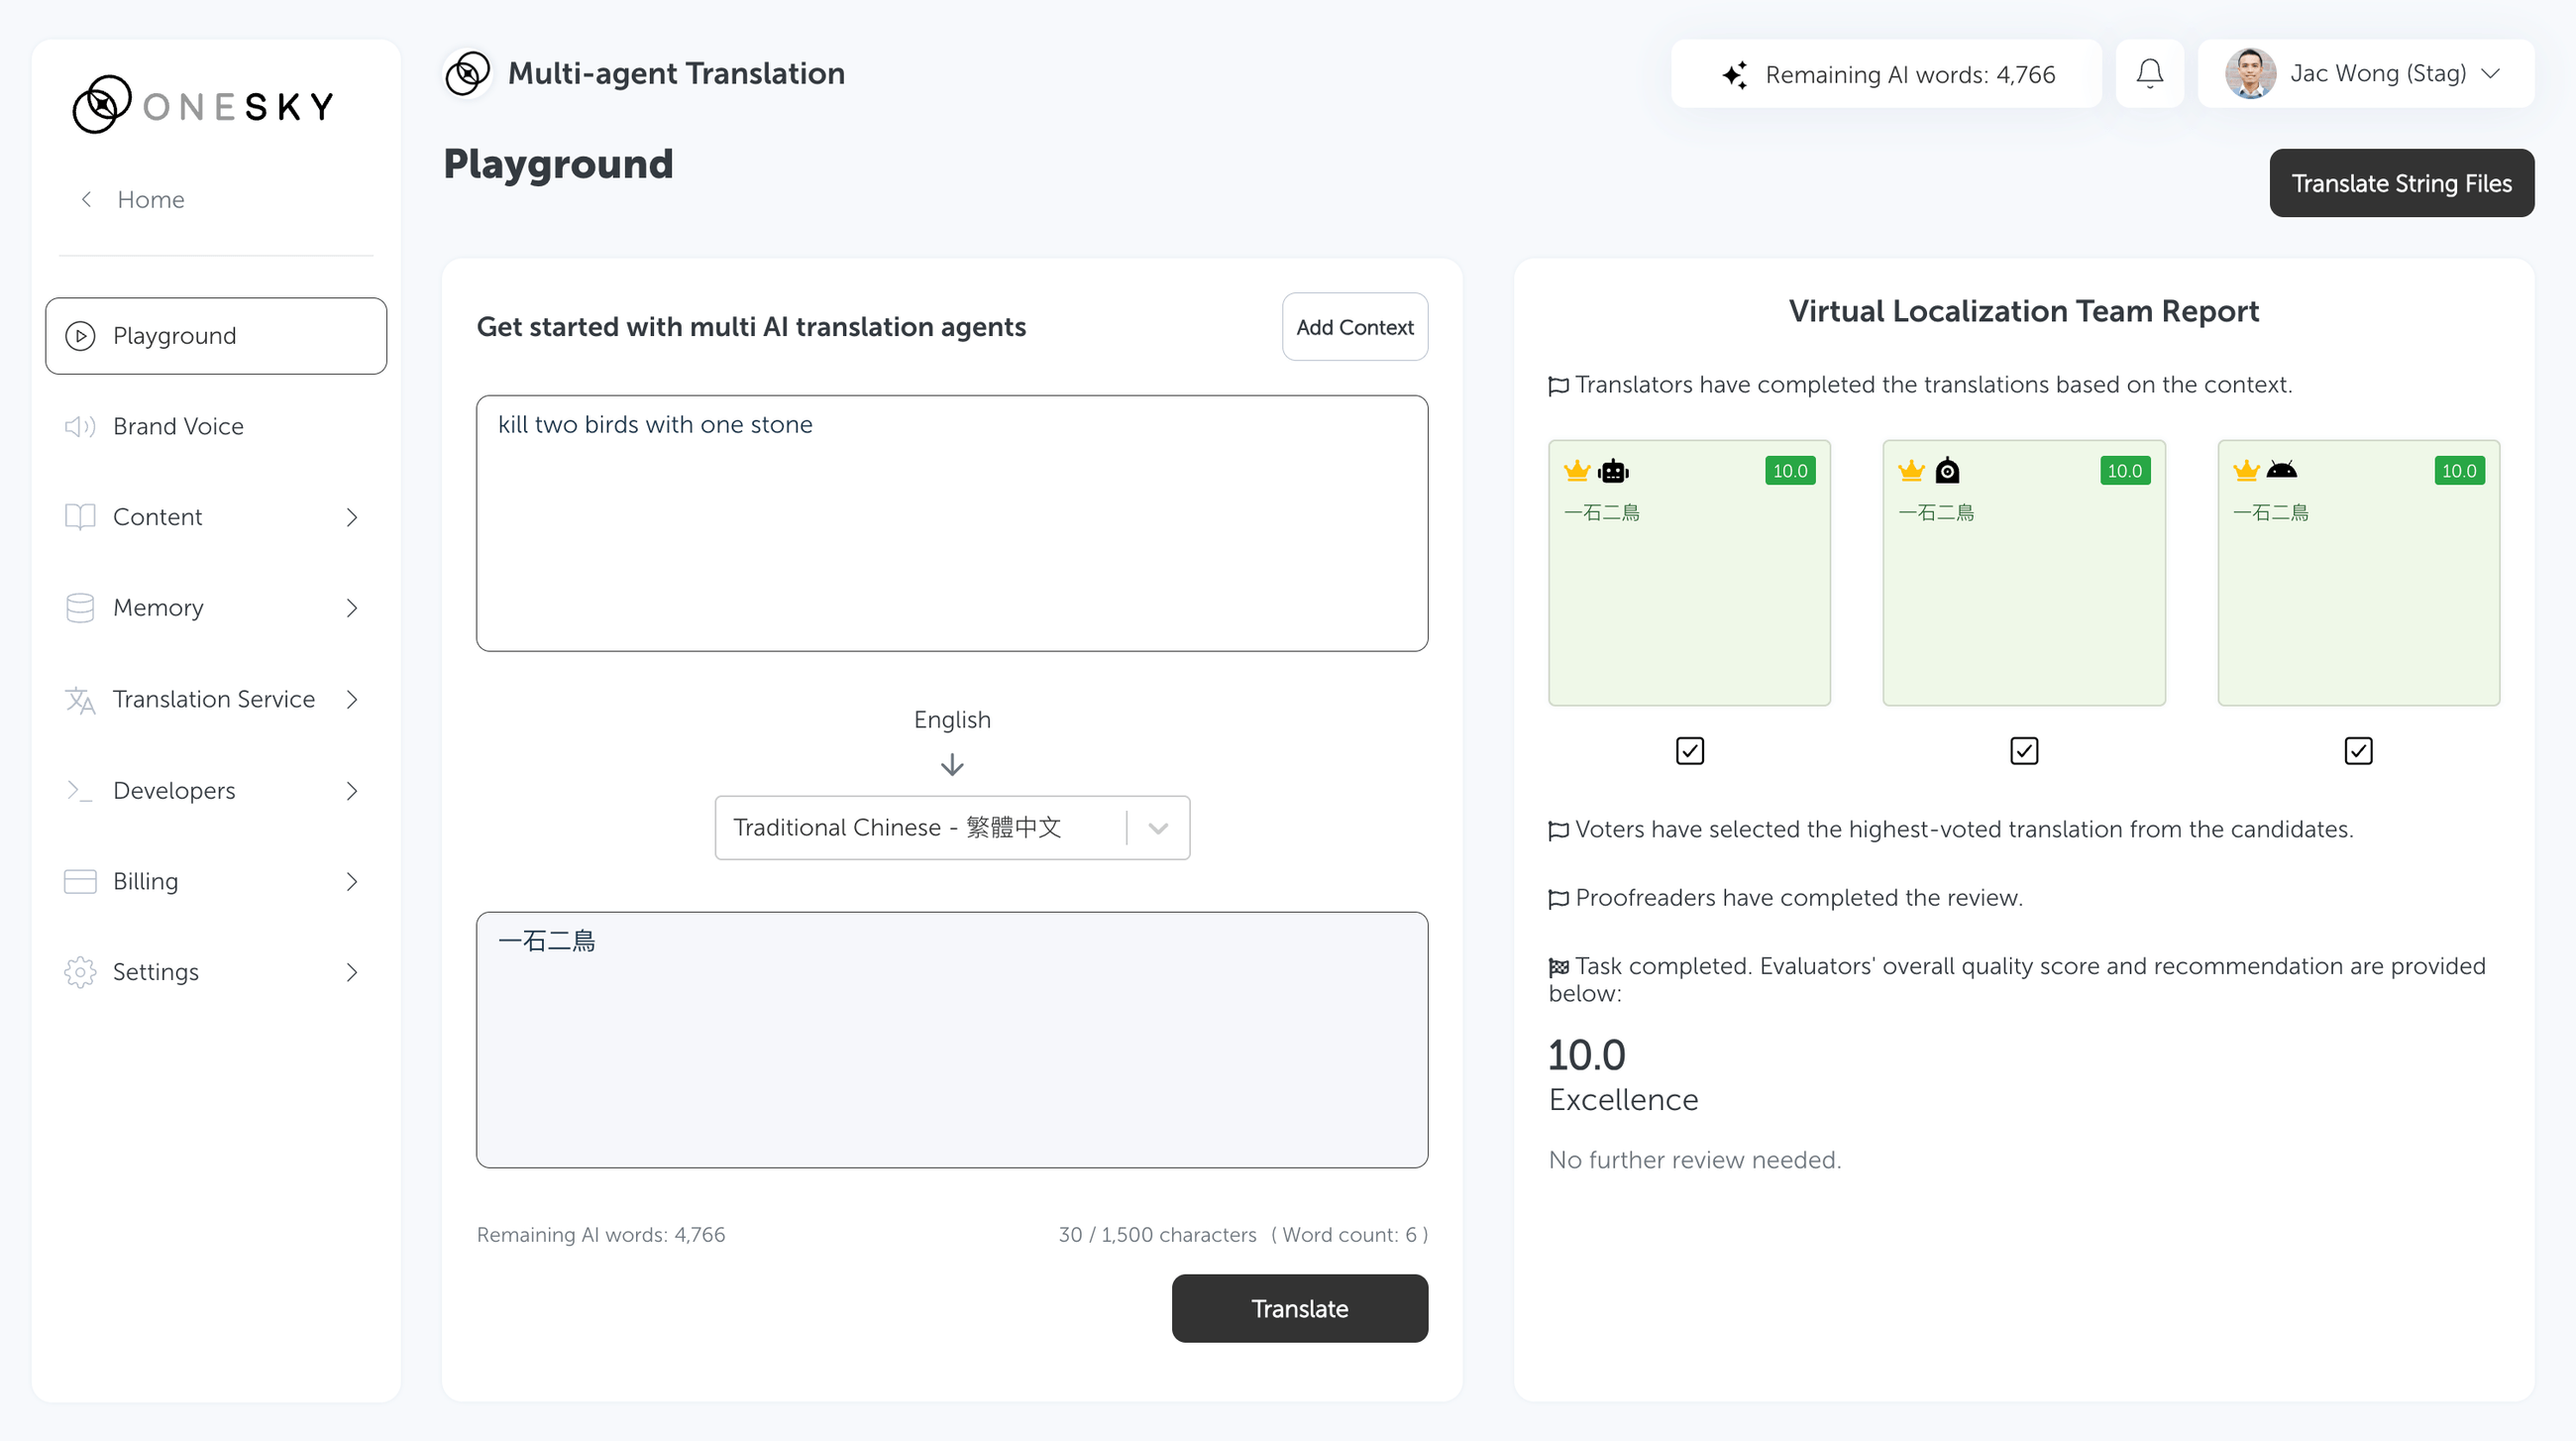
Task: Click the source text input box
Action: pyautogui.click(x=951, y=523)
